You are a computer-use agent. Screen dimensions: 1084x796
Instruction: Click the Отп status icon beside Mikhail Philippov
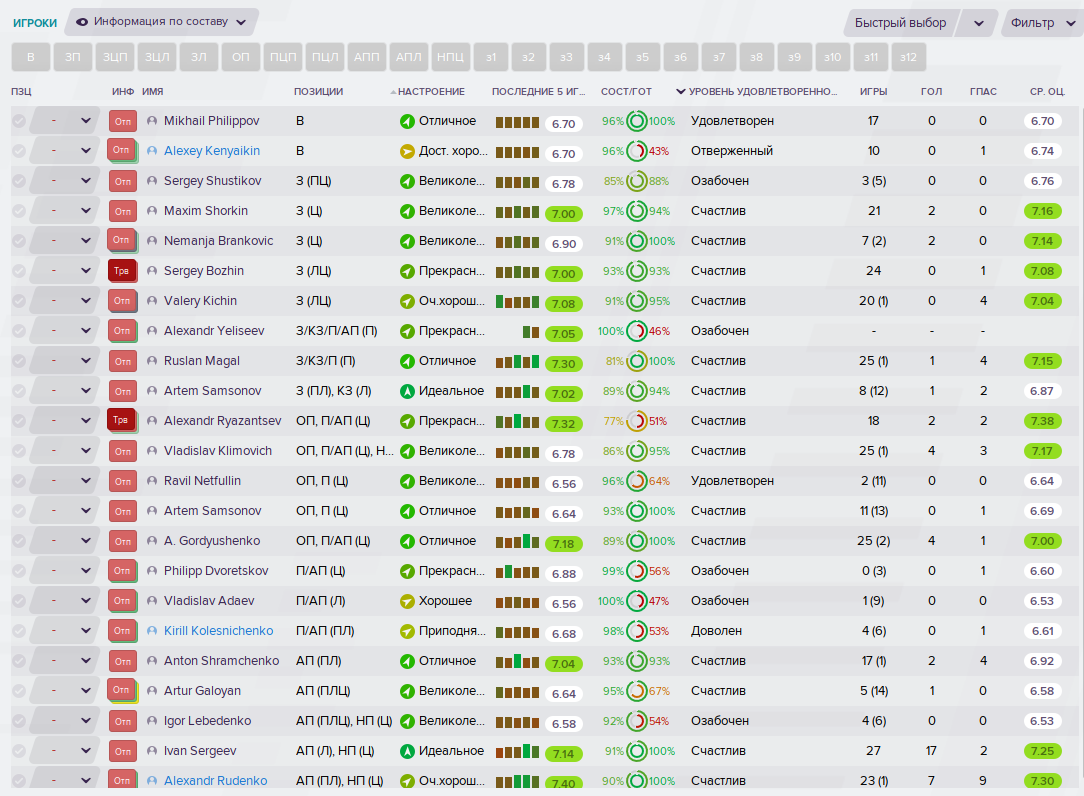[122, 121]
